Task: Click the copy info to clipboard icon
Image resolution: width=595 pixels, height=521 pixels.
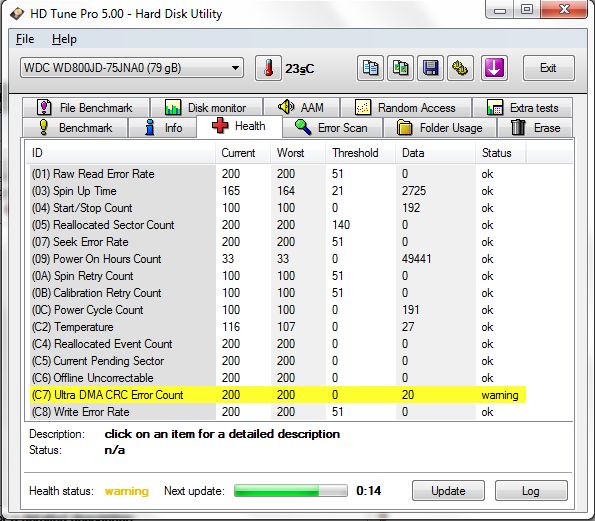Action: [370, 68]
